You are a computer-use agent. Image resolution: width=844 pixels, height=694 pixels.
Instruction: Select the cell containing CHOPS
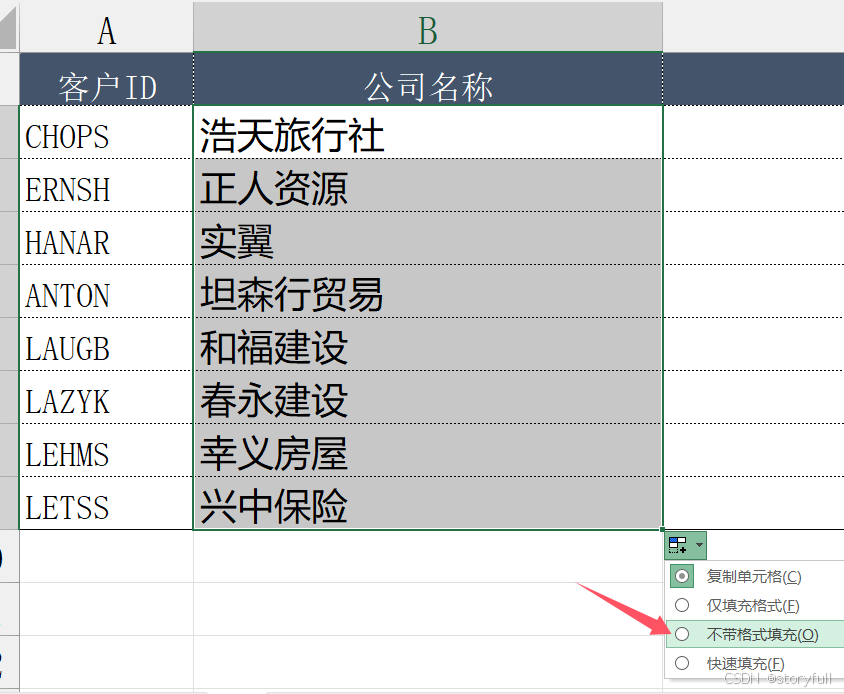pyautogui.click(x=106, y=132)
